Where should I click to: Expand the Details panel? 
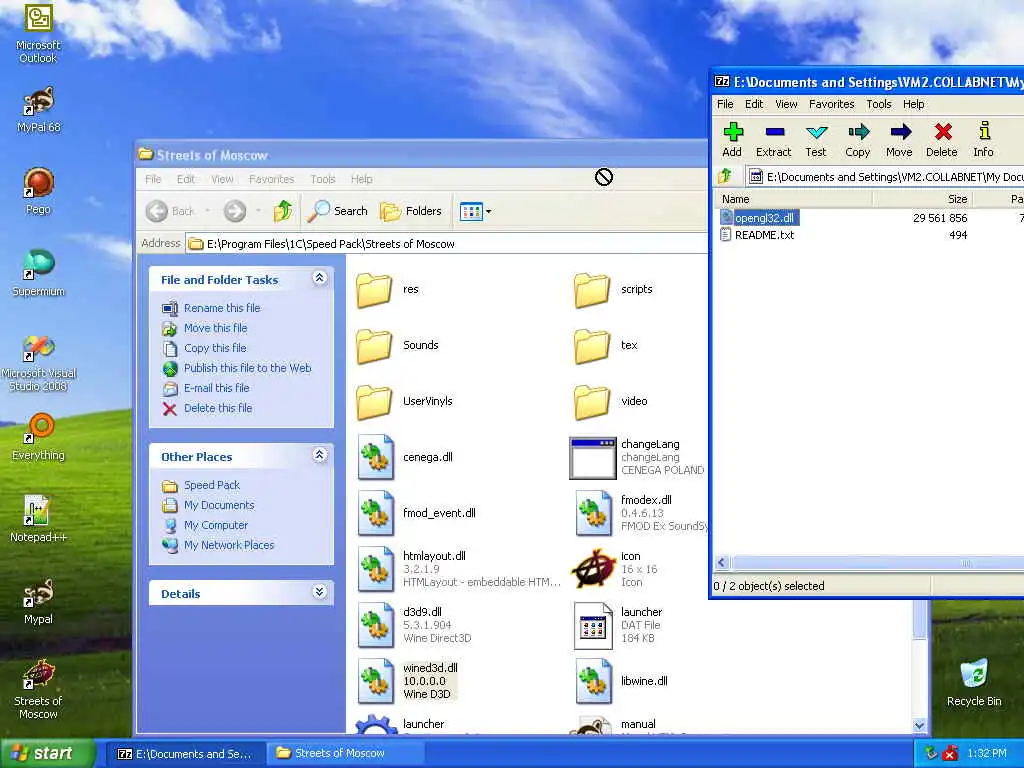pyautogui.click(x=319, y=592)
